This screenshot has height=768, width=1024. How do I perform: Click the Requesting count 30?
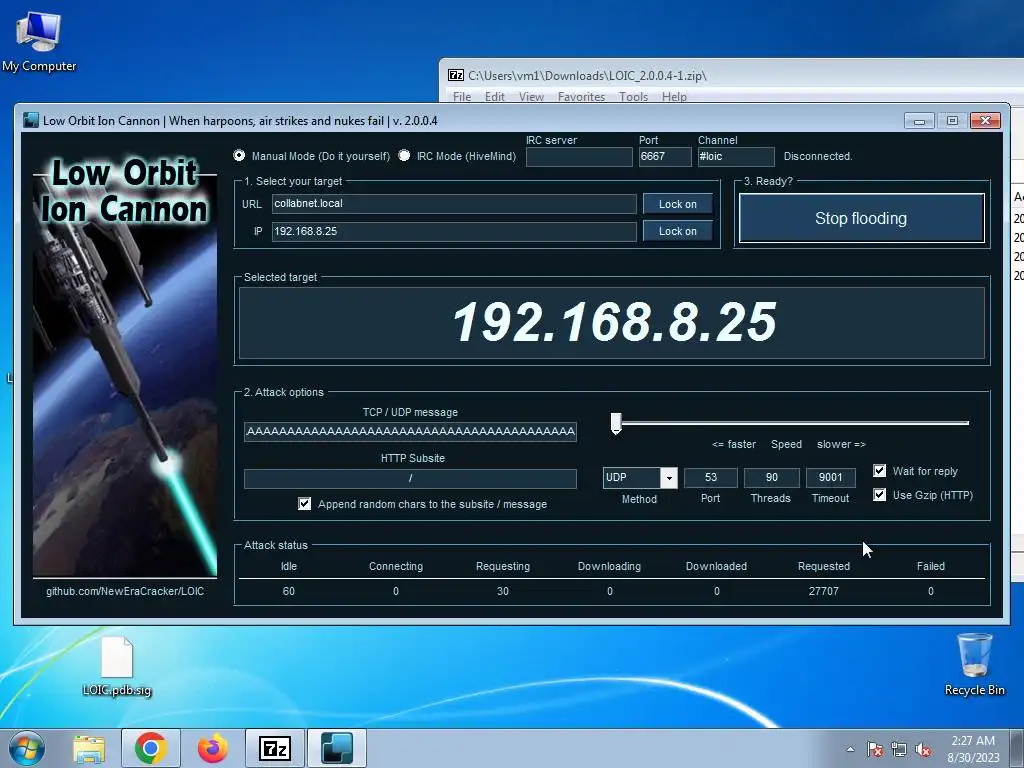(503, 591)
